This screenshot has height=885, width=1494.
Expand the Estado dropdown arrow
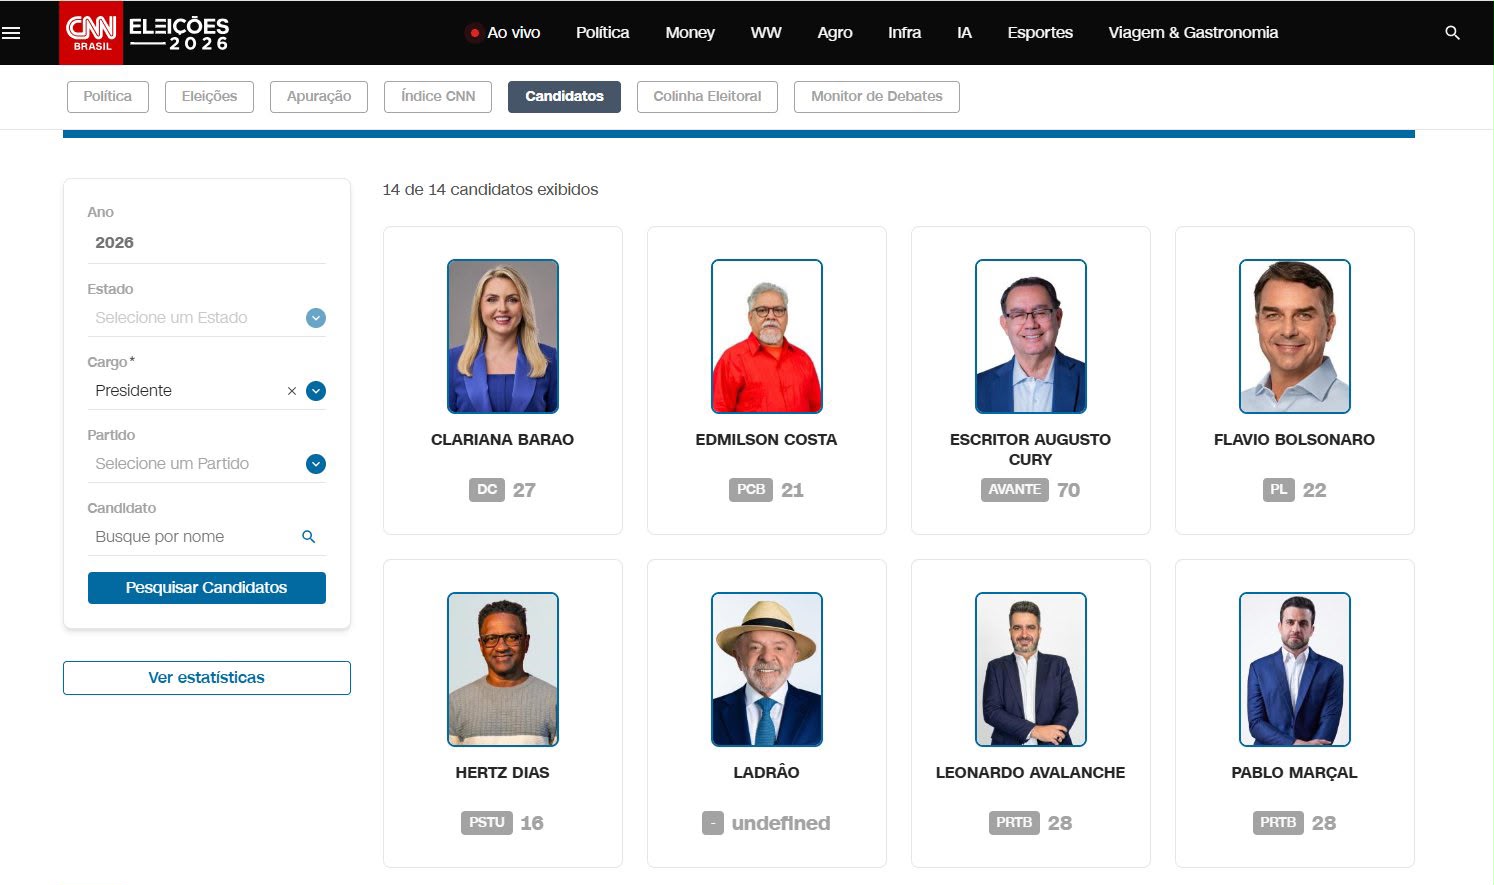click(316, 318)
